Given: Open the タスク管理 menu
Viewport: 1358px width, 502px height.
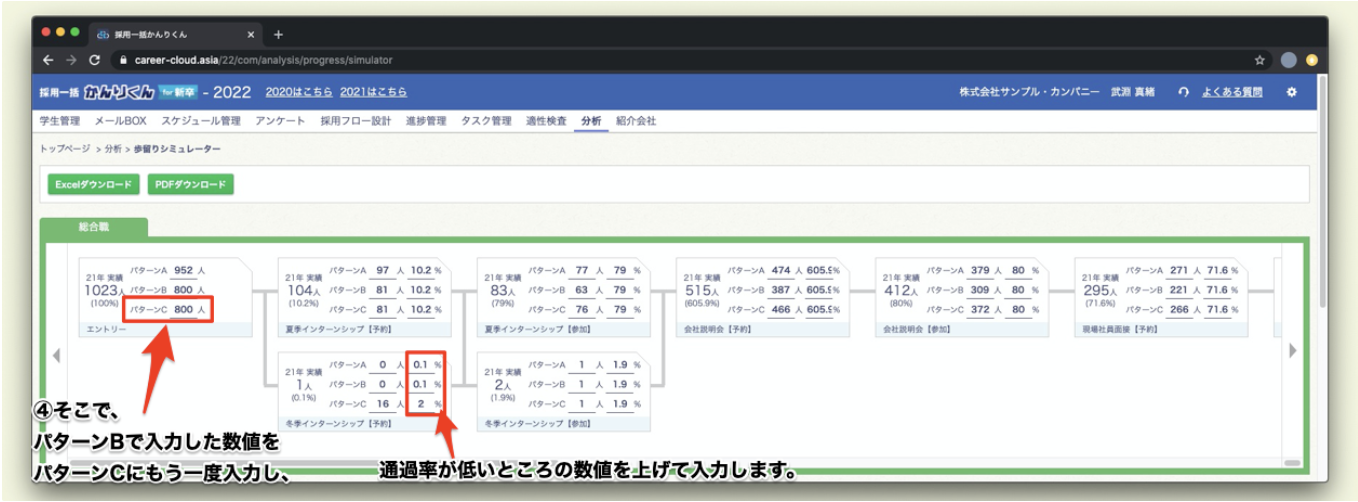Looking at the screenshot, I should [x=486, y=121].
